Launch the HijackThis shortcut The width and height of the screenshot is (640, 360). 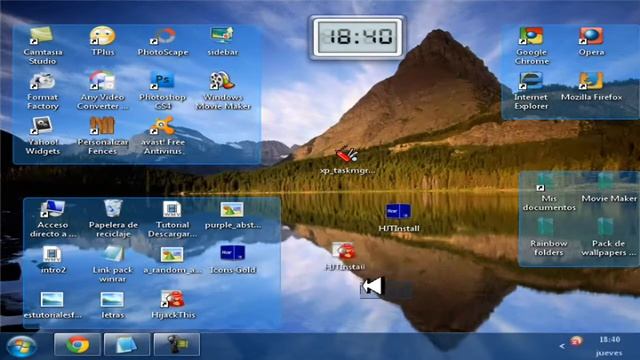pyautogui.click(x=173, y=304)
